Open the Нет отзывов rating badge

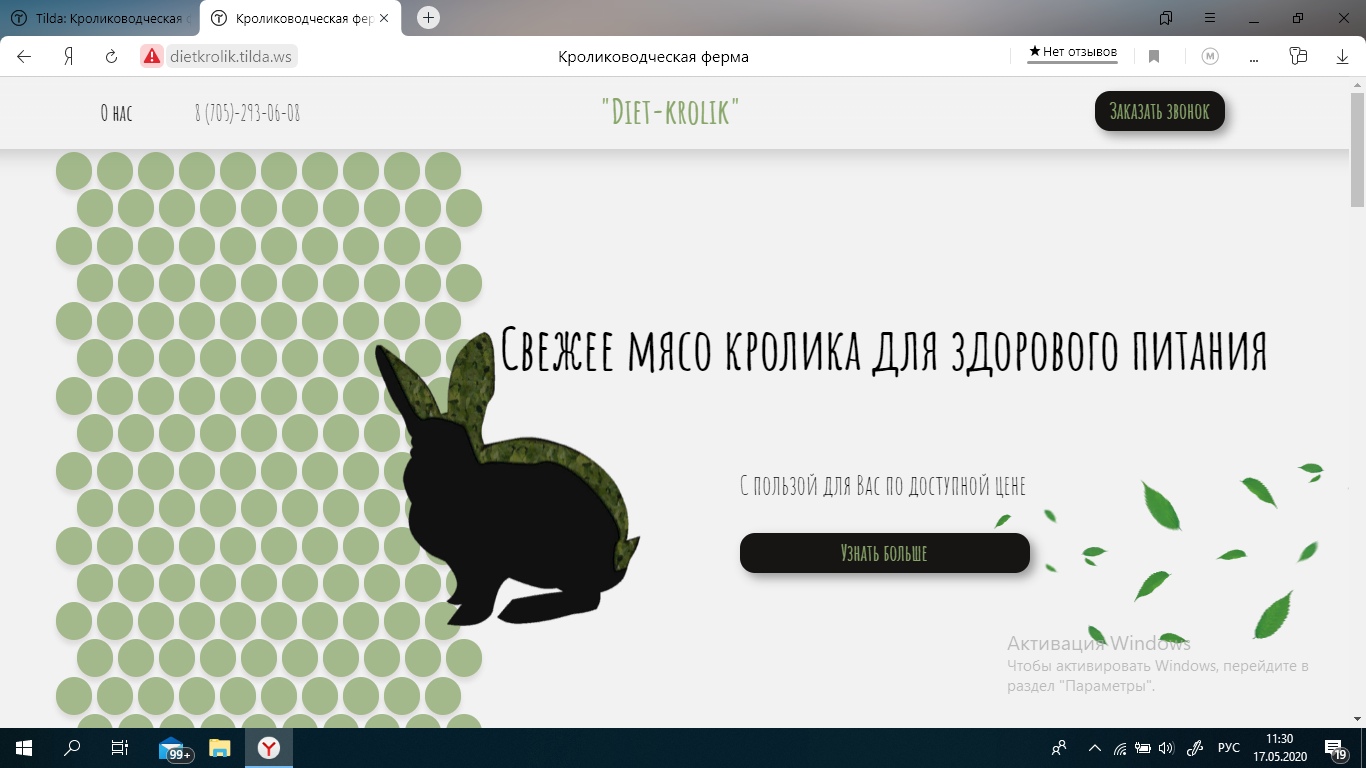point(1073,52)
